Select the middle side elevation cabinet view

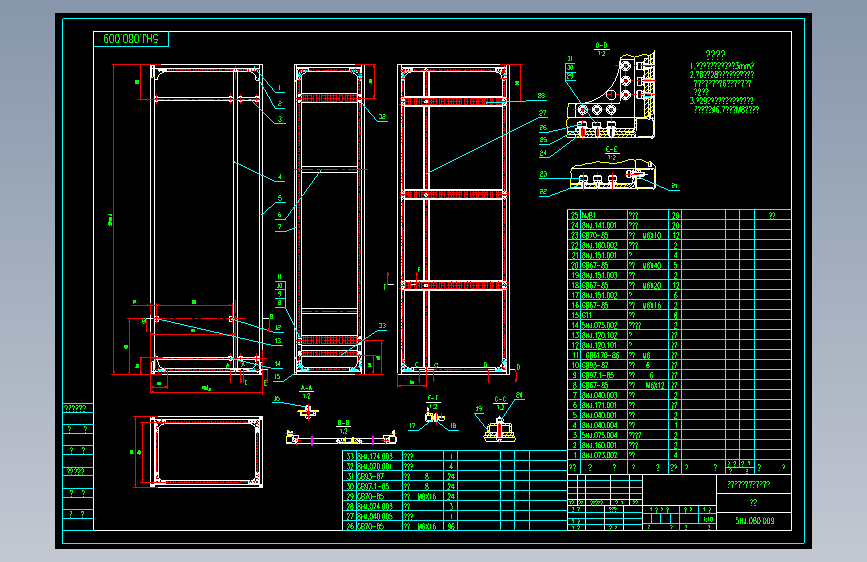329,219
